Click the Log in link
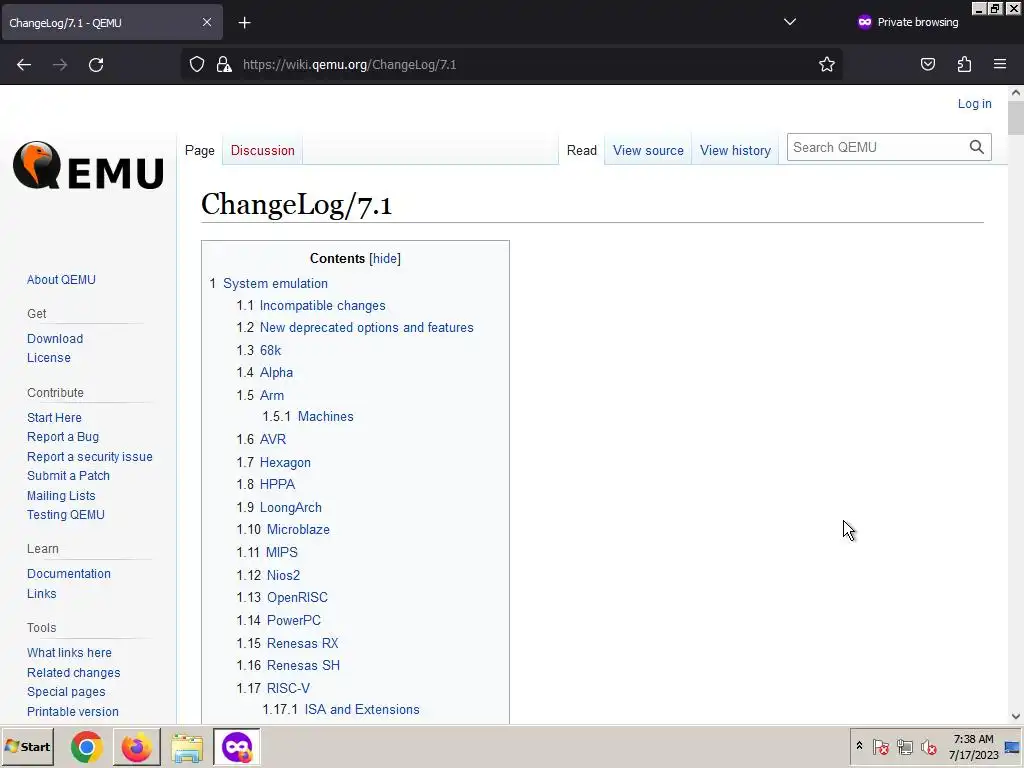Screen dimensions: 1024x768 point(974,104)
